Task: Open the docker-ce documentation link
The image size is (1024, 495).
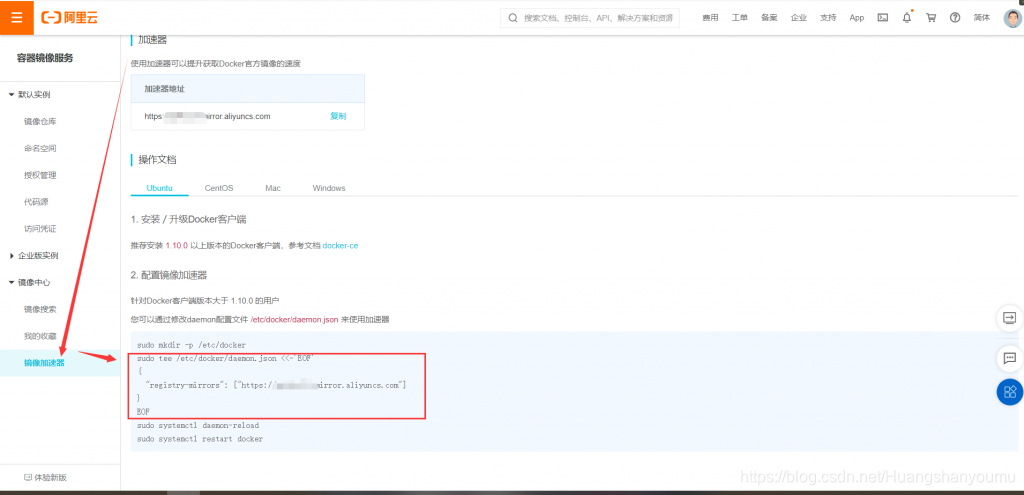Action: tap(340, 246)
